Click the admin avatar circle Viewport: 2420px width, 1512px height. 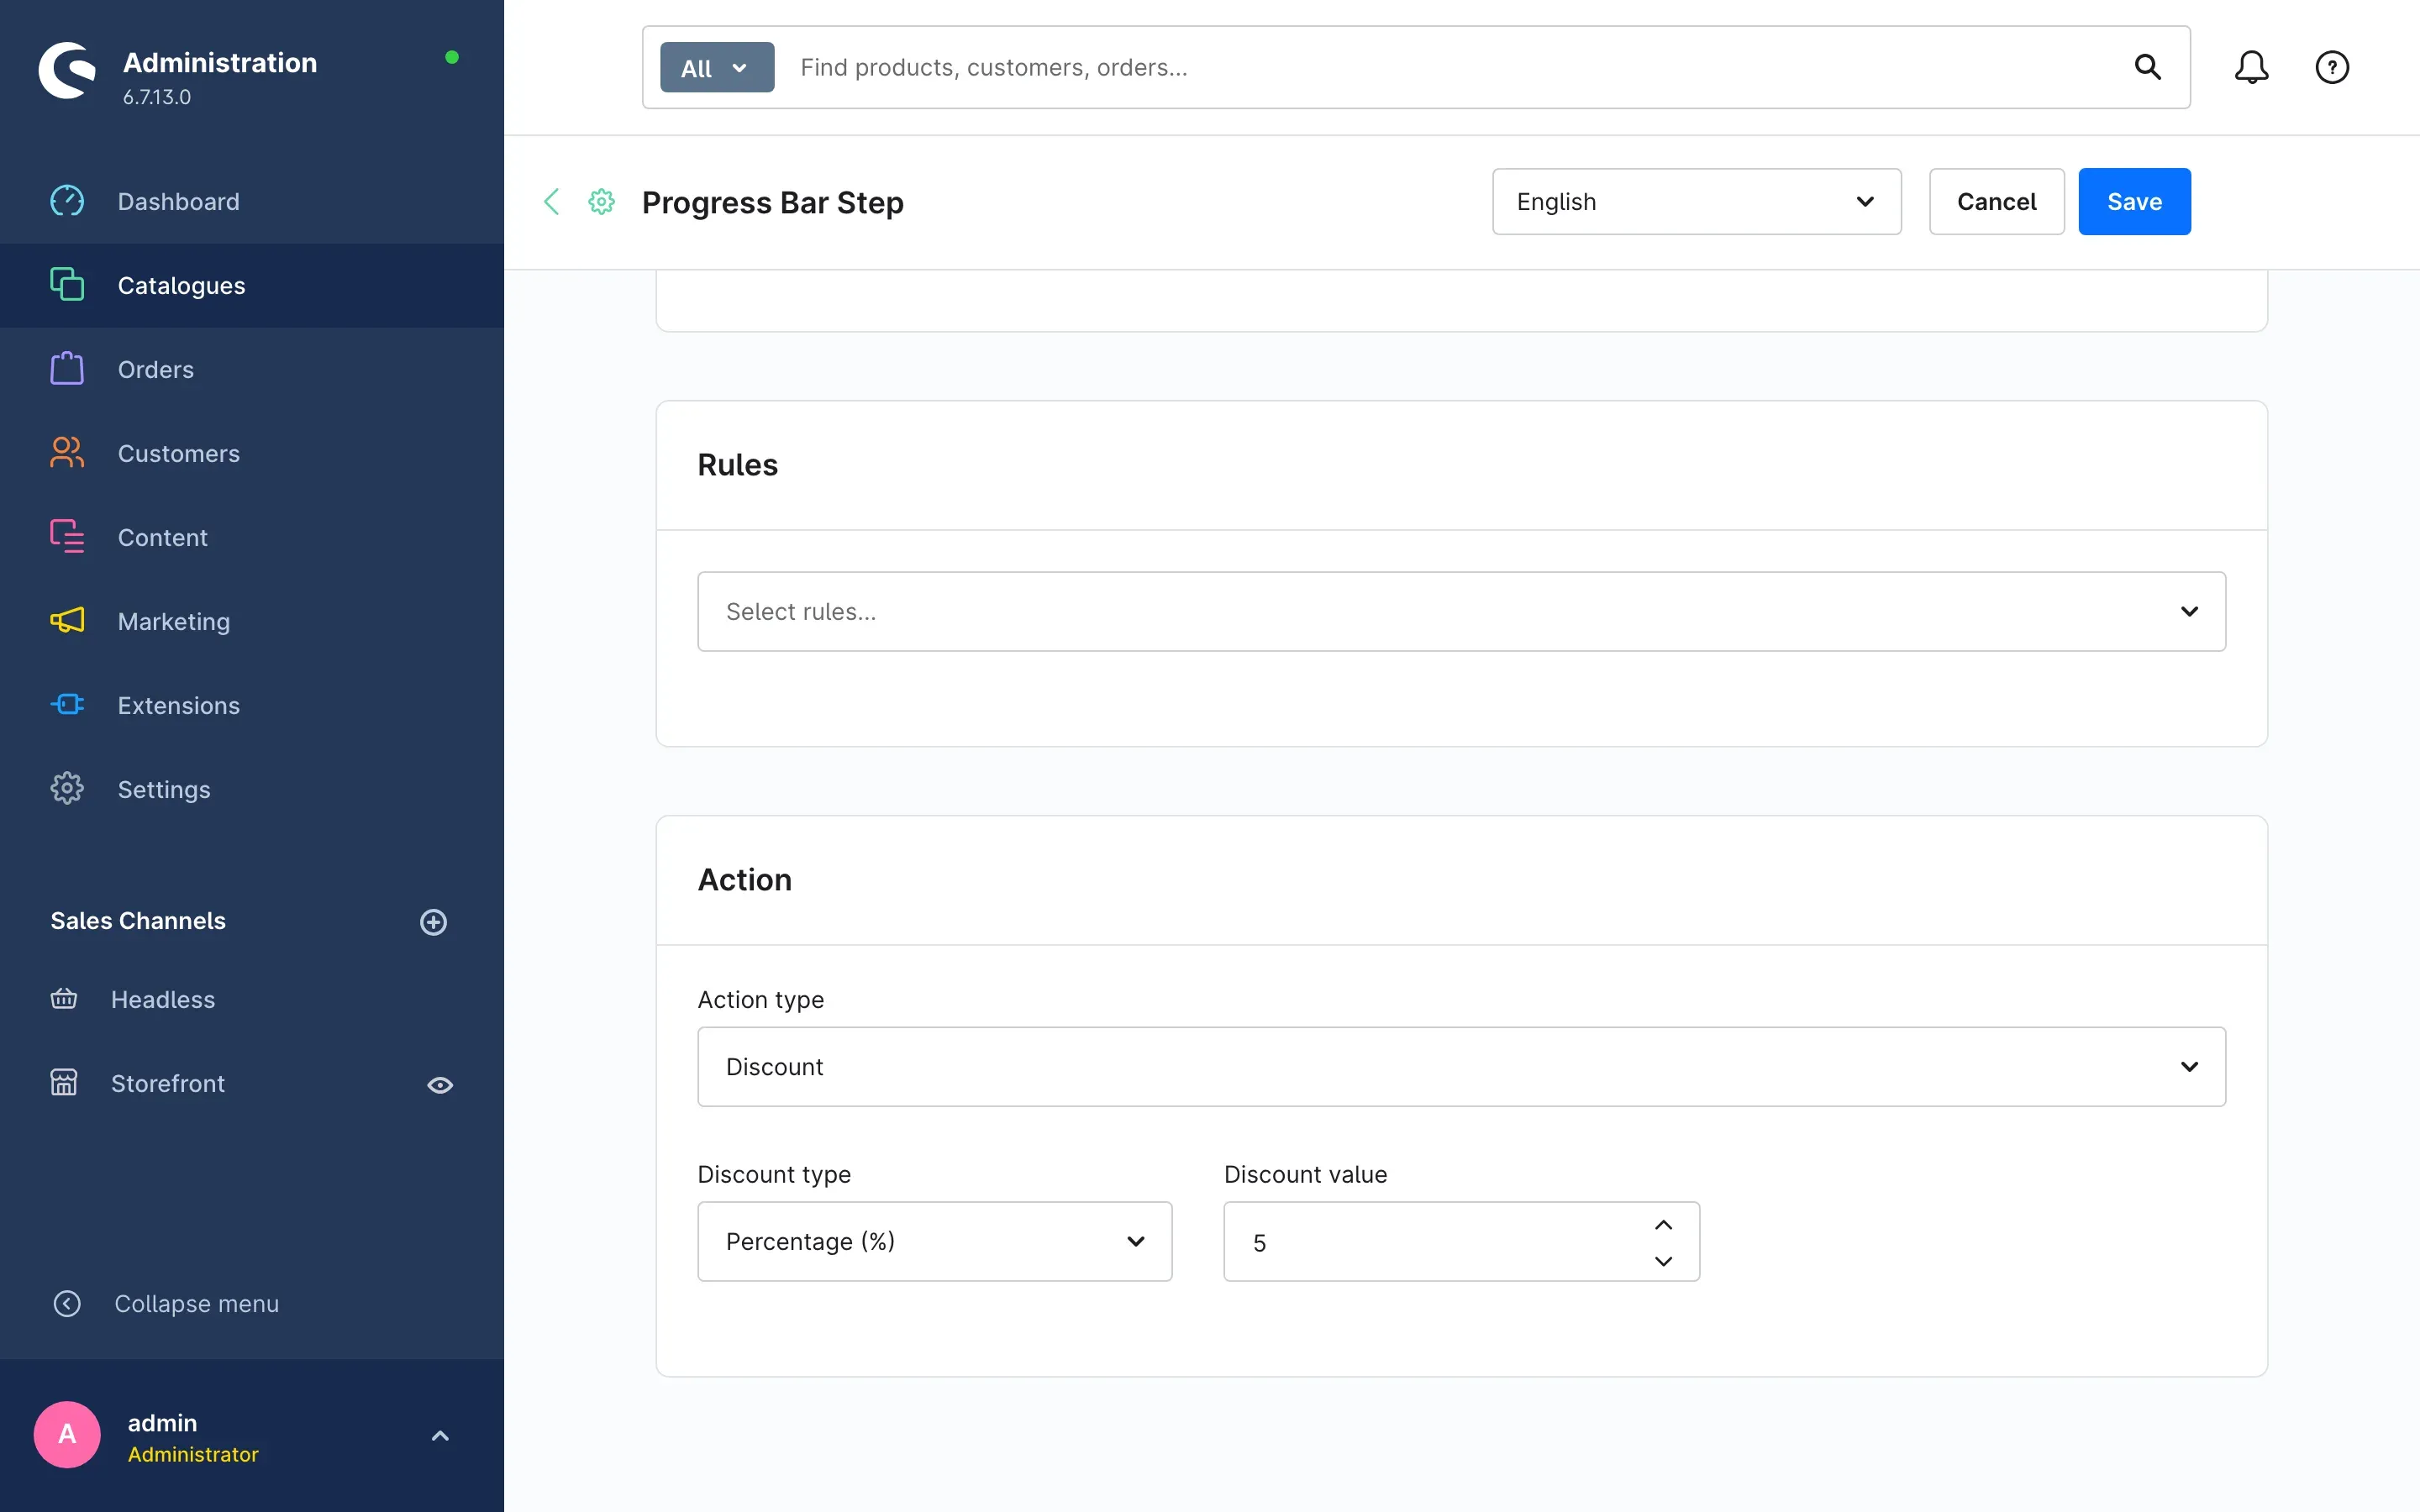pos(67,1435)
